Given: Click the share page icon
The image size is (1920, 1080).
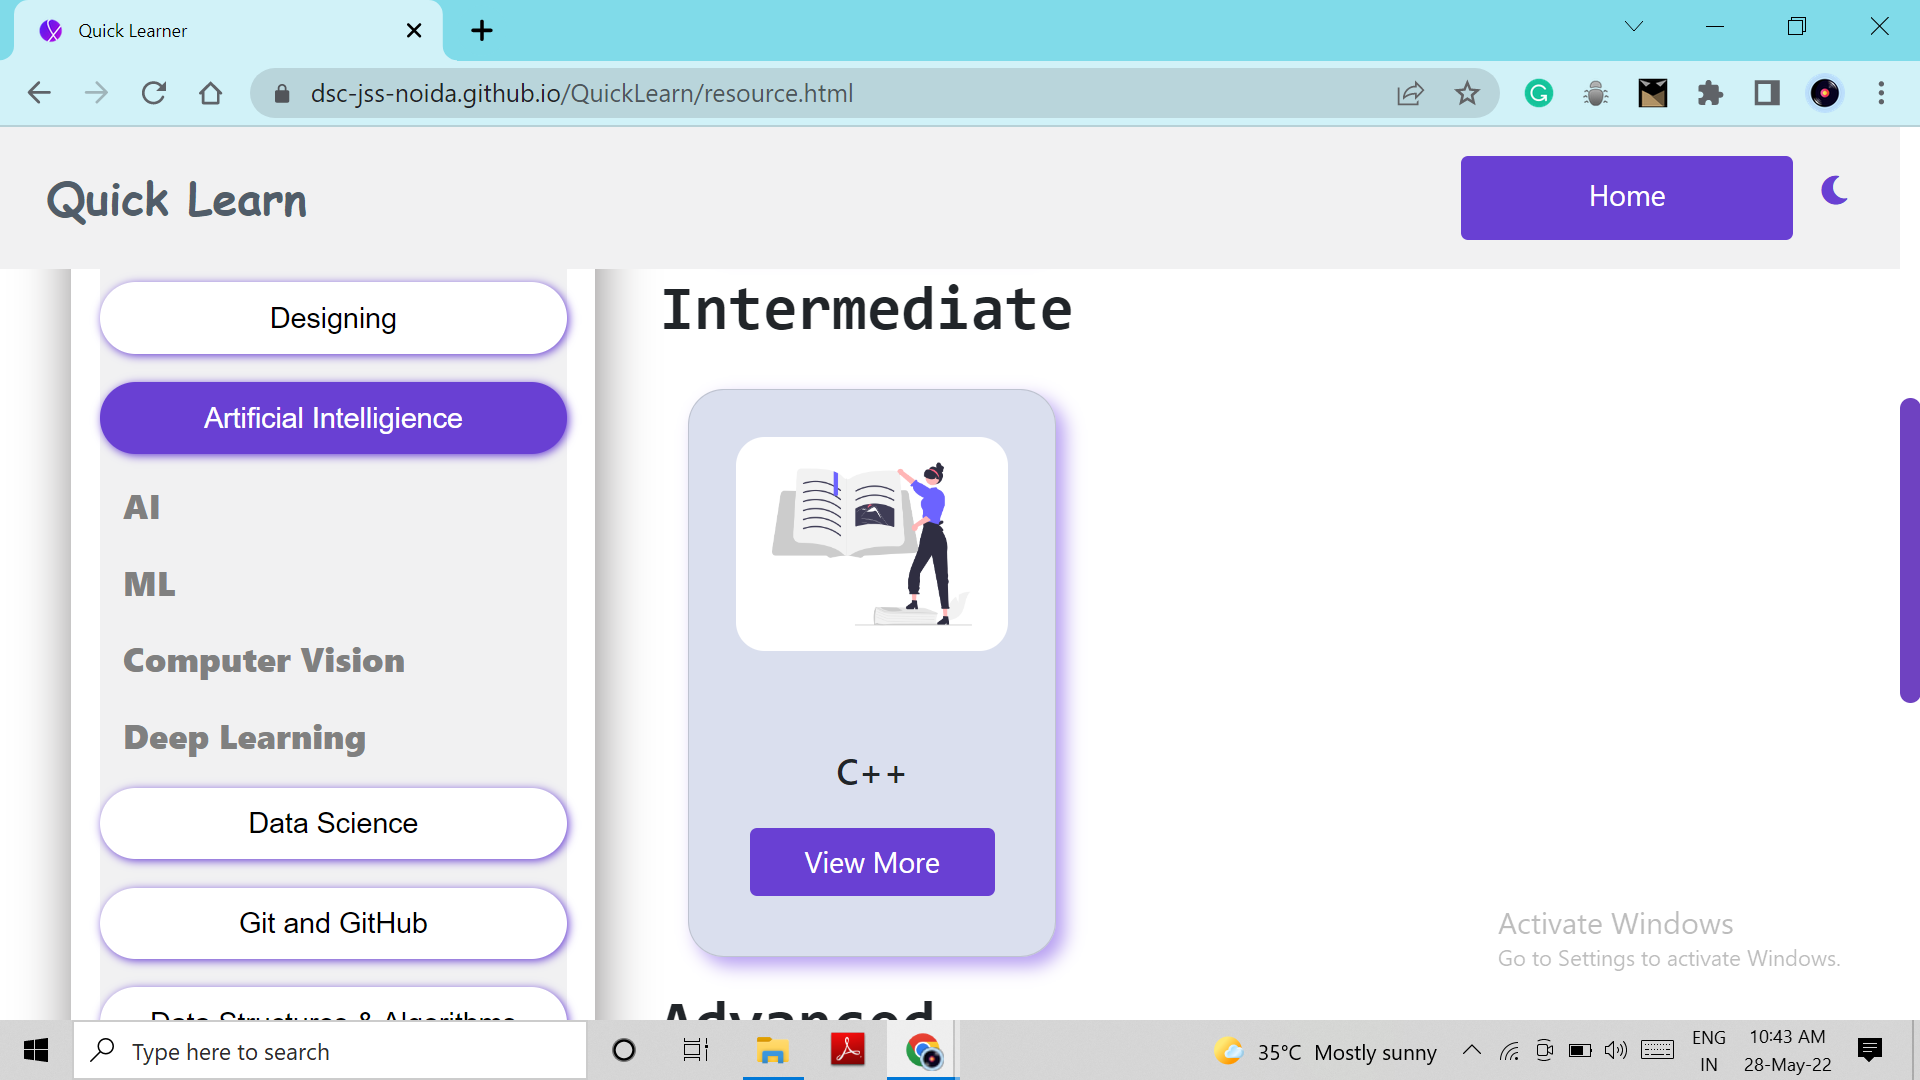Looking at the screenshot, I should (1410, 93).
